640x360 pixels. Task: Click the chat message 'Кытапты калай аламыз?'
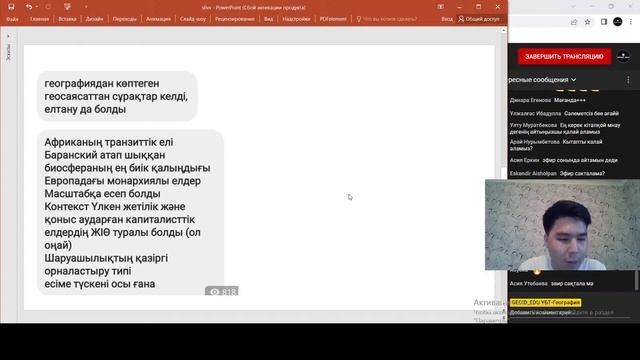click(x=556, y=145)
